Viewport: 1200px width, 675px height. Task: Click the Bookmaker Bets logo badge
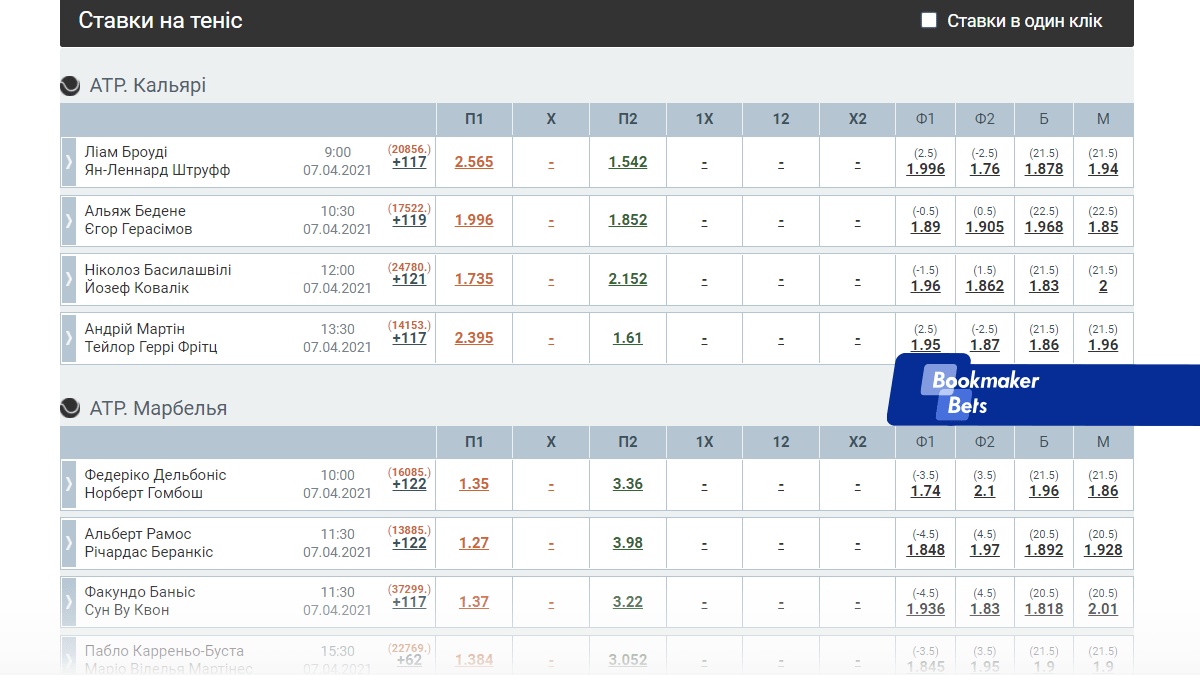click(985, 392)
